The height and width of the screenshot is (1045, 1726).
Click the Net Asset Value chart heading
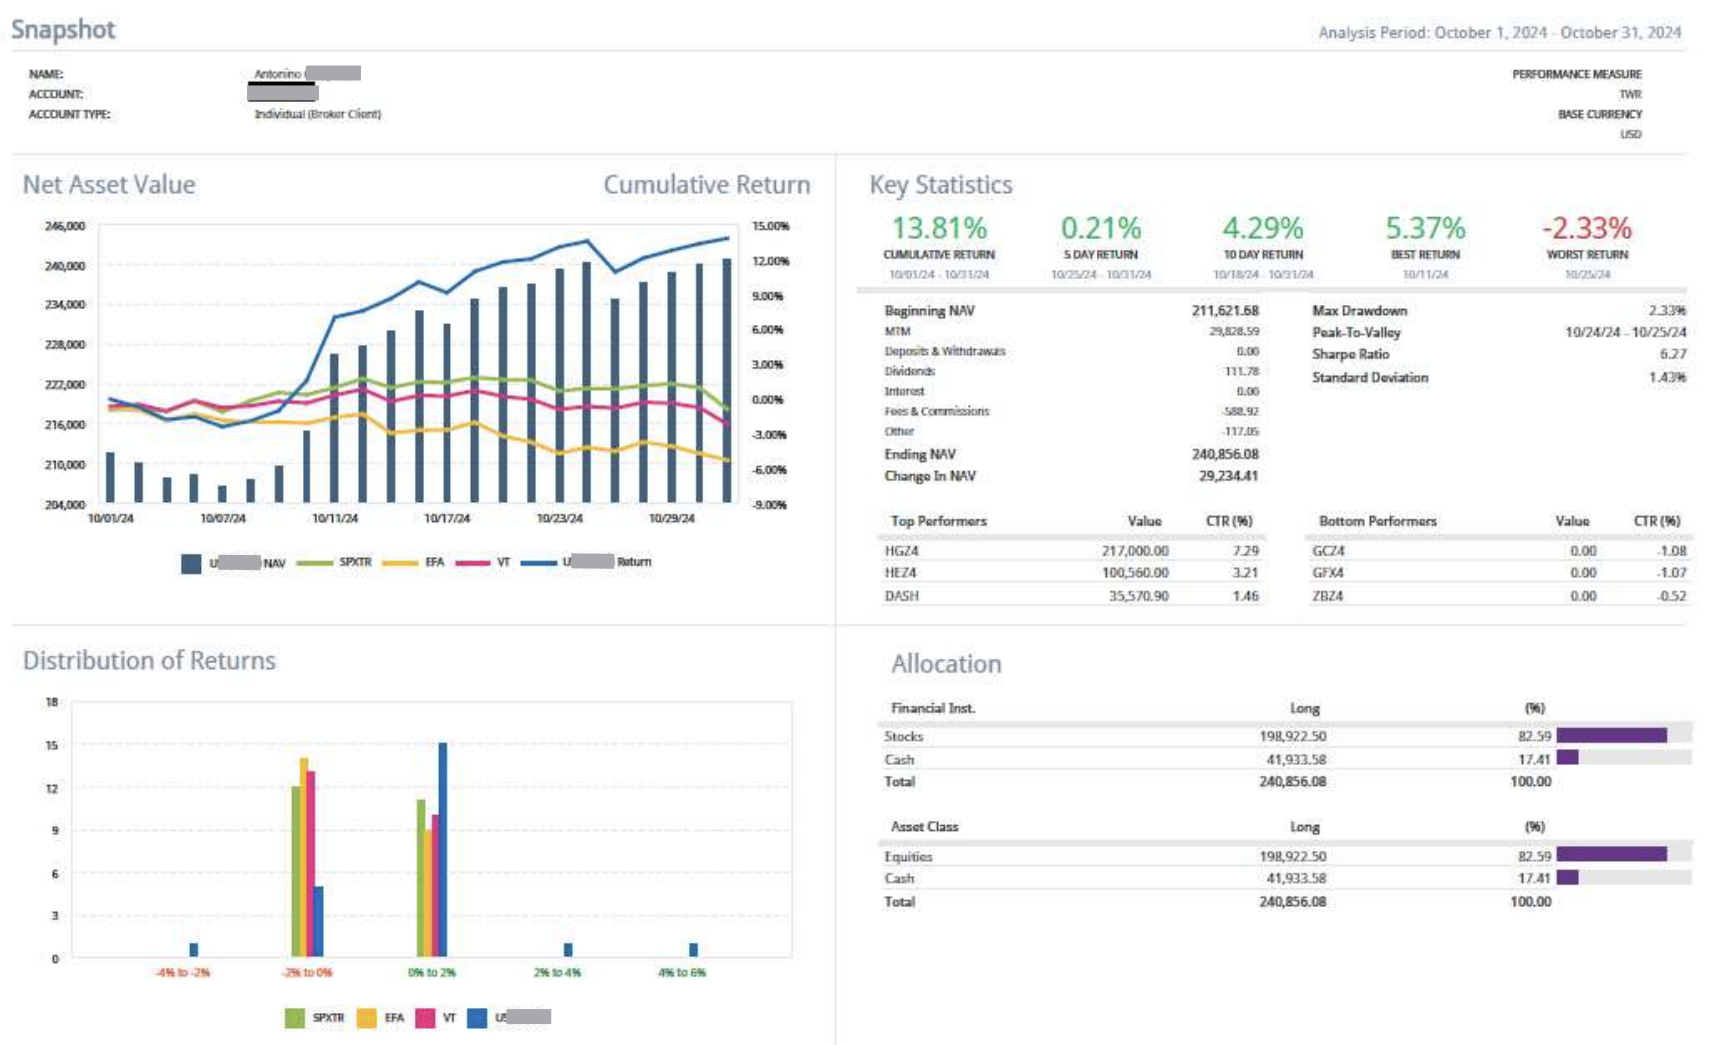(109, 185)
